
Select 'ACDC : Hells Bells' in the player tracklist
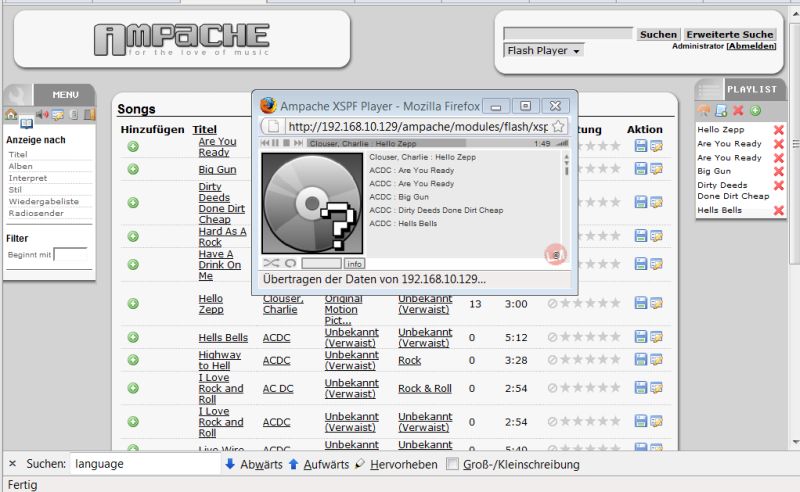click(x=403, y=224)
